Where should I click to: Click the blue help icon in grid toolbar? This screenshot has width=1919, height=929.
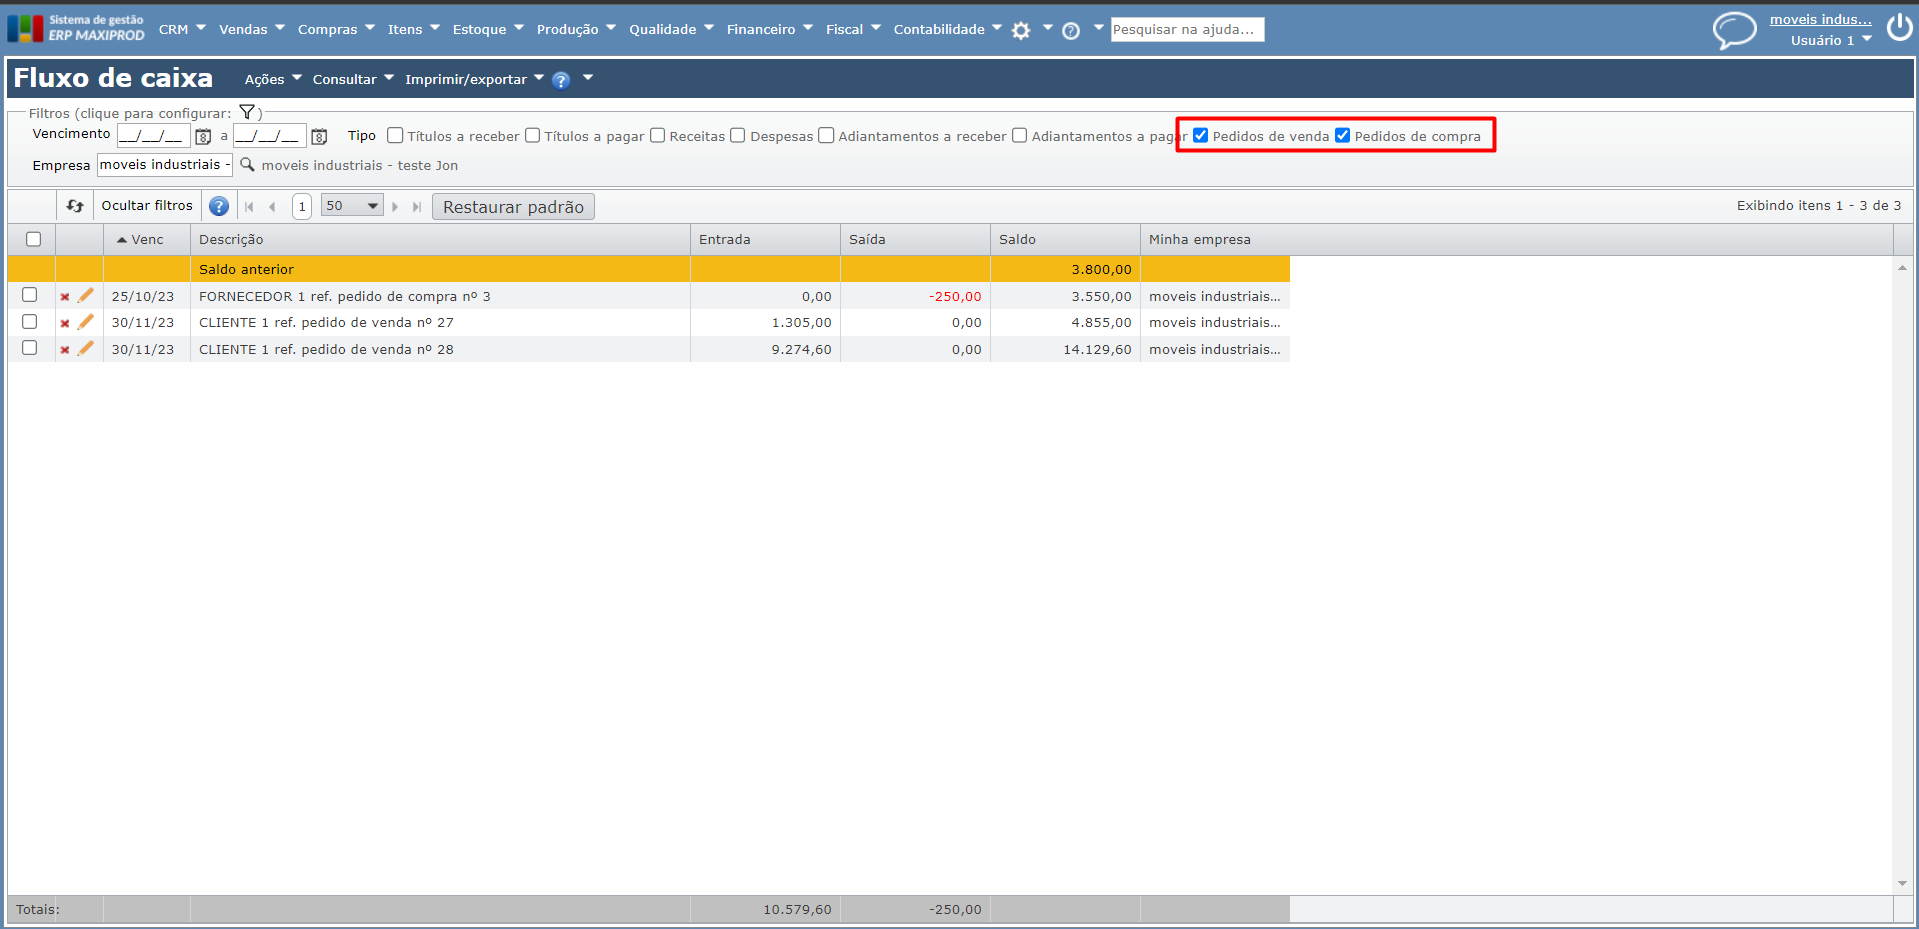(219, 207)
